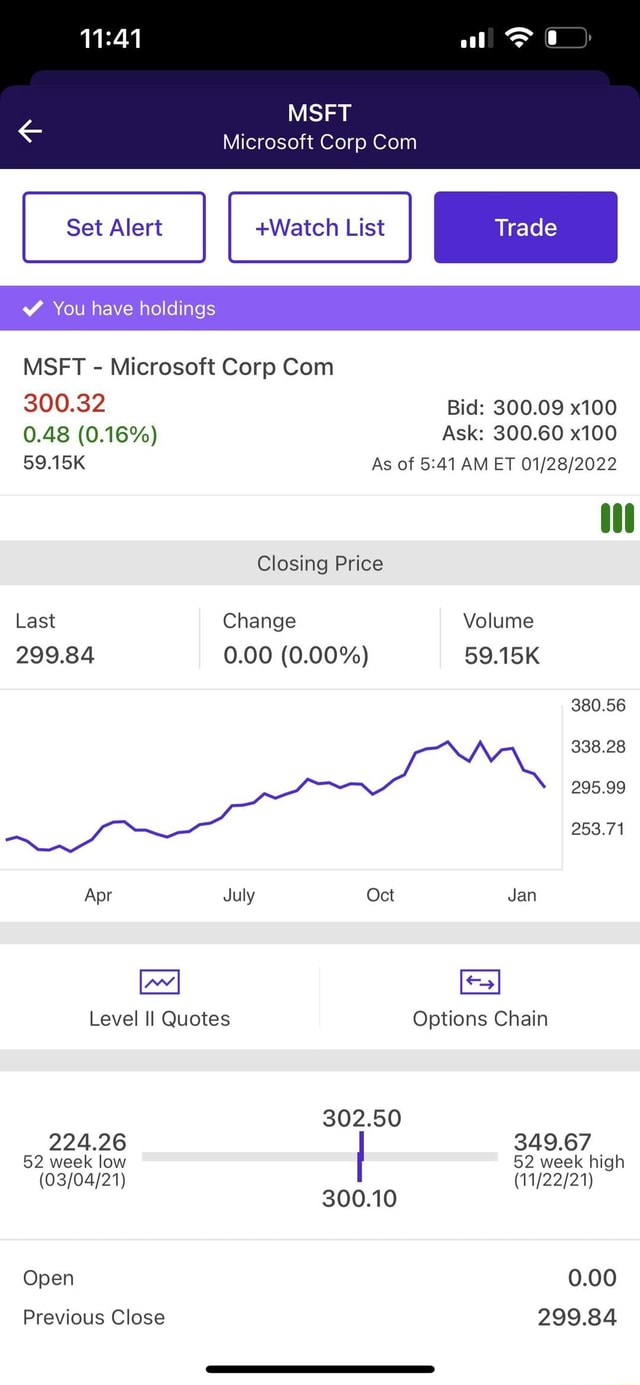Image resolution: width=640 pixels, height=1385 pixels.
Task: Tap the green three-bars rating indicator
Action: click(x=617, y=518)
